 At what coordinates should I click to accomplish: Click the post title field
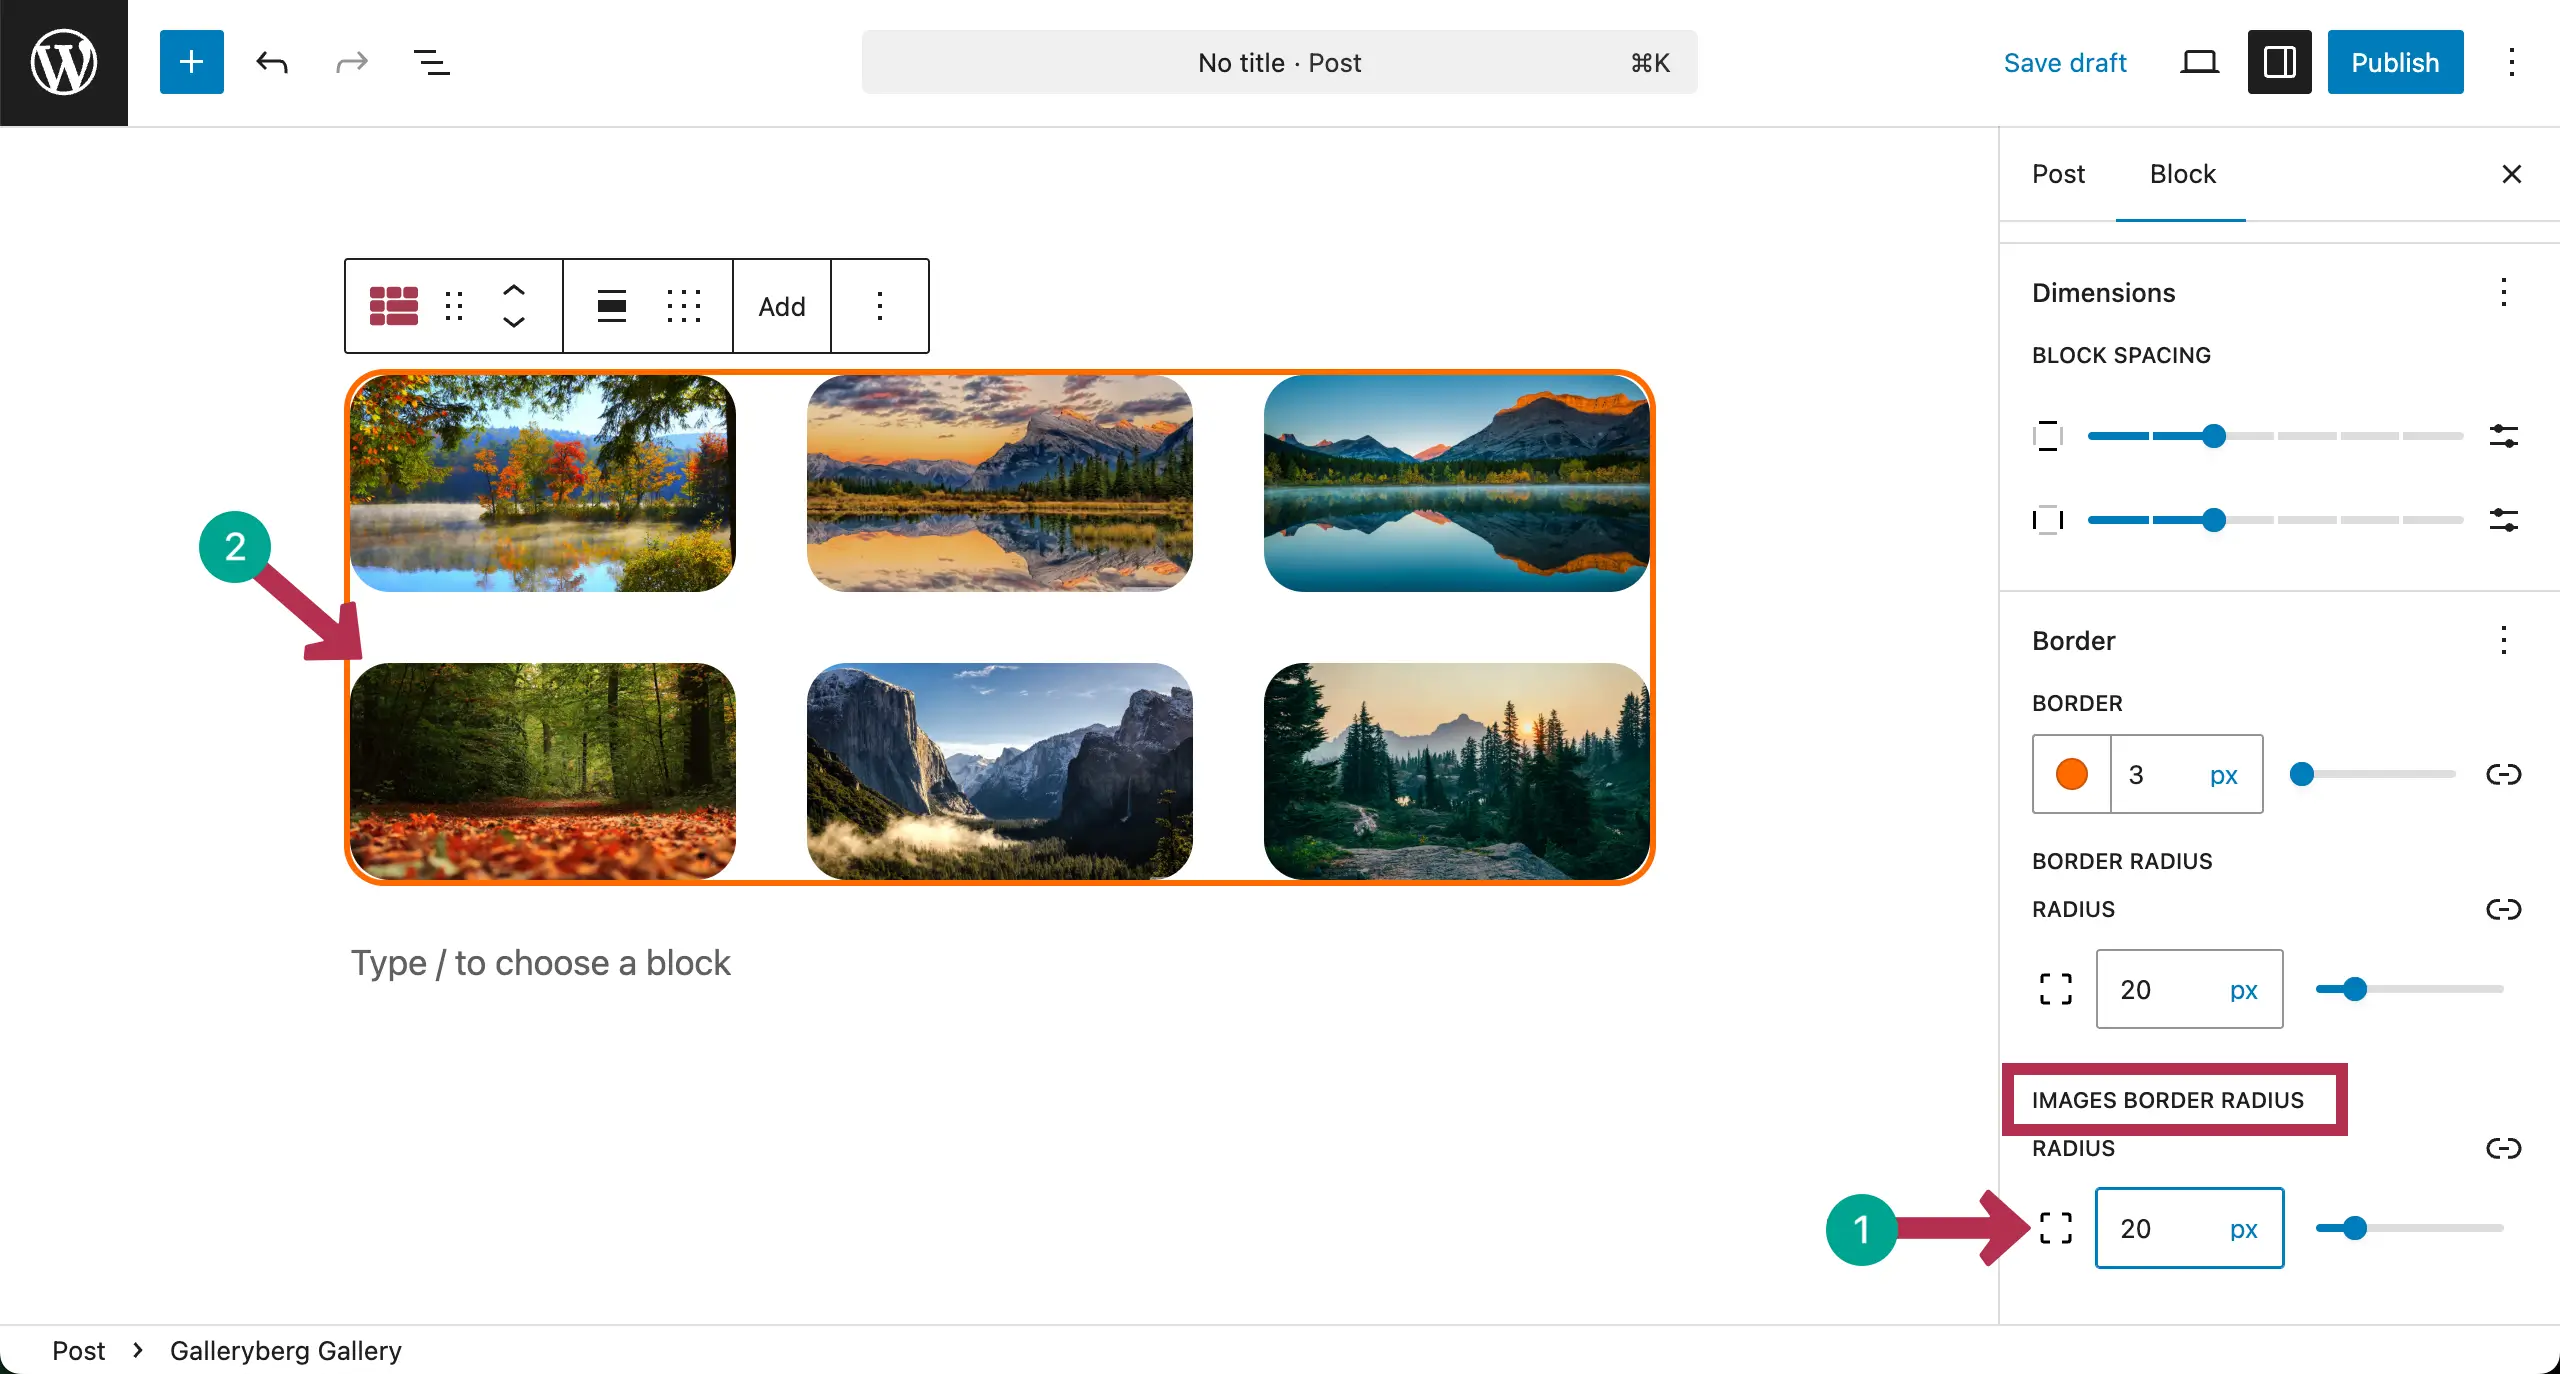coord(1279,62)
